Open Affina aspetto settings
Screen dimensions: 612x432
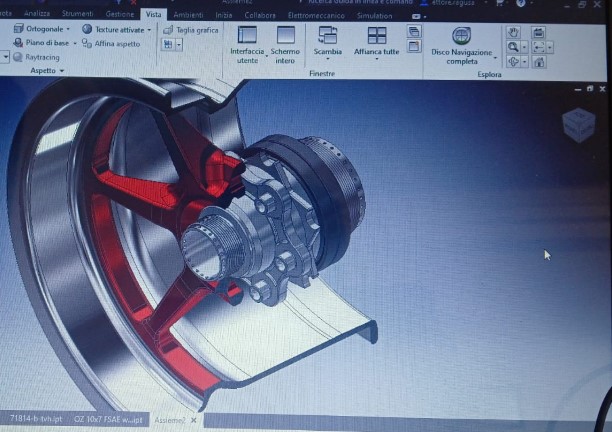(x=111, y=44)
